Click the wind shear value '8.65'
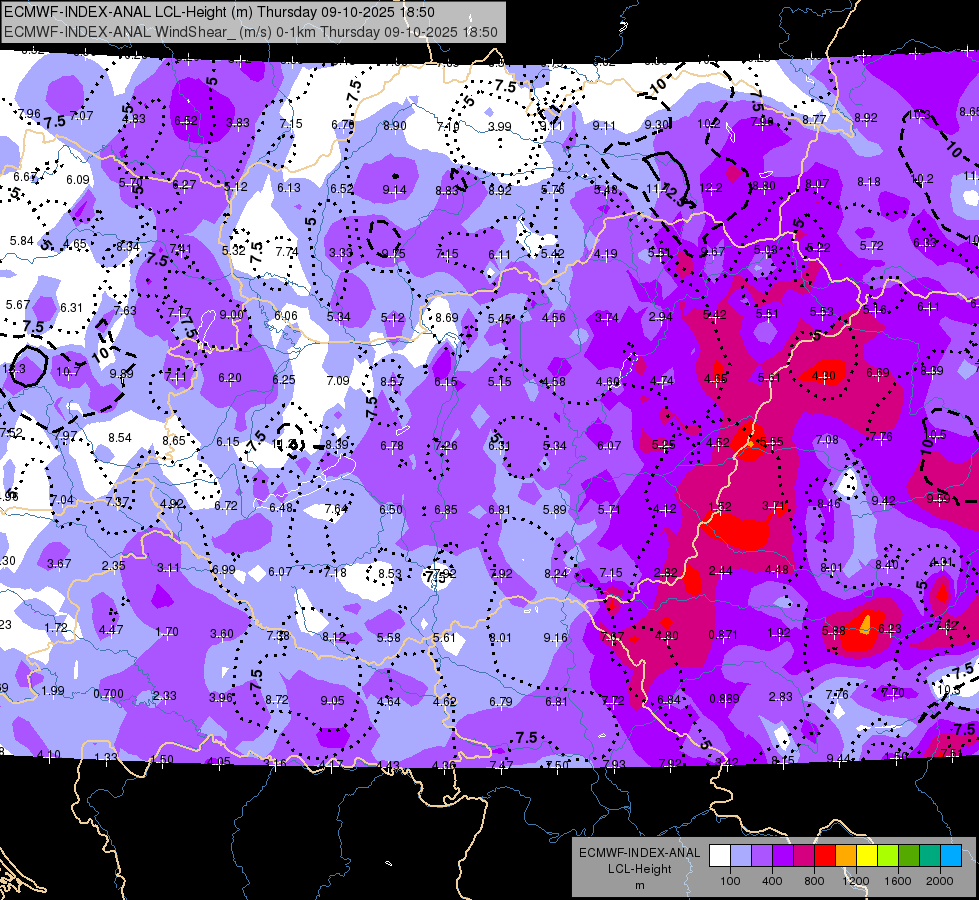This screenshot has height=900, width=979. [174, 440]
